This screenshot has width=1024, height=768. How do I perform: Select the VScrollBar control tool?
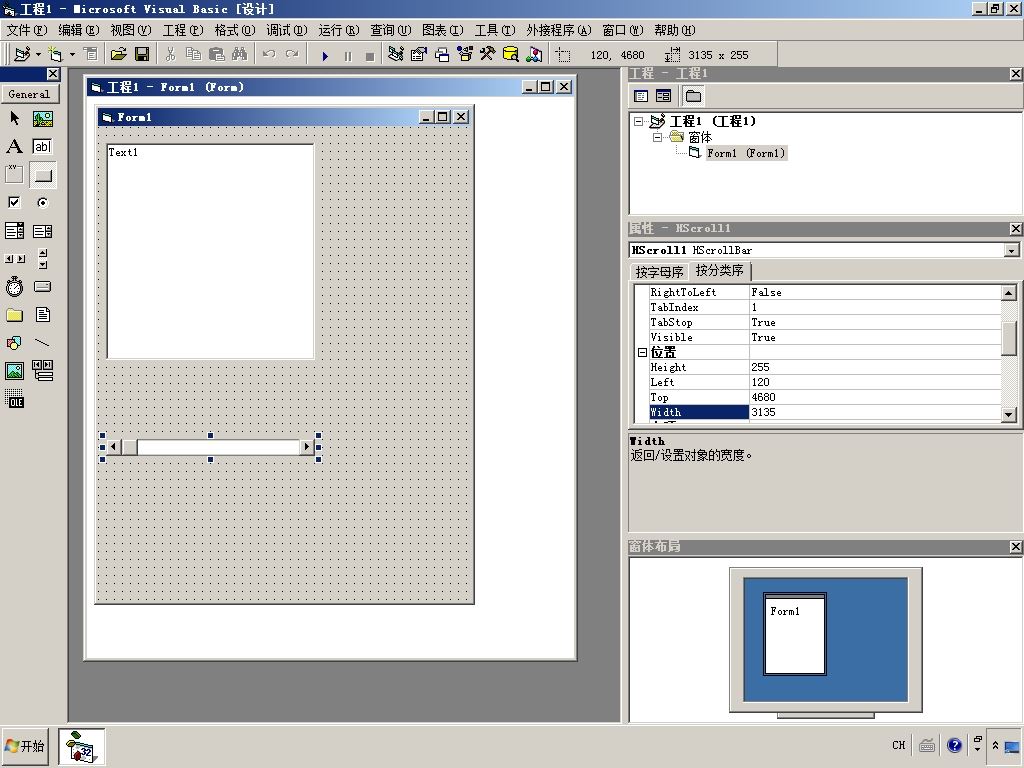[42, 259]
